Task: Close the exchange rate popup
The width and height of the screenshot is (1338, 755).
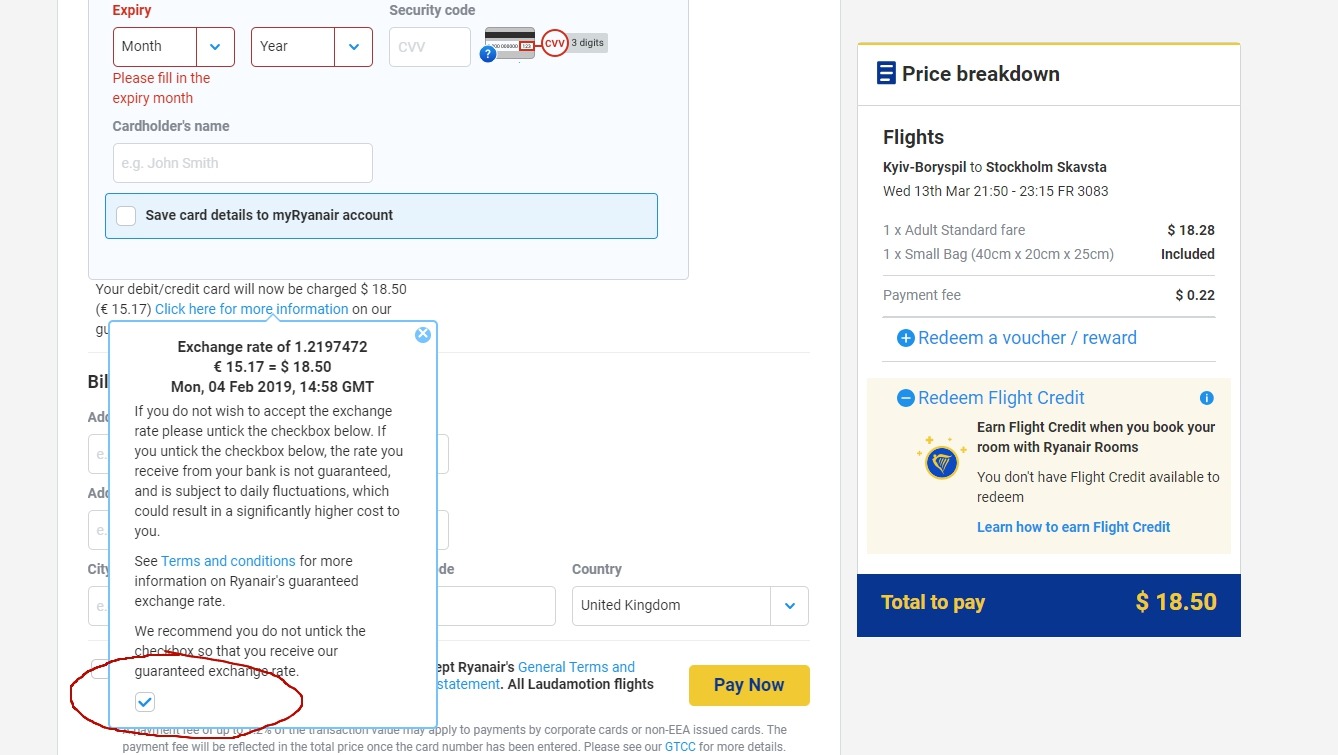Action: [423, 335]
